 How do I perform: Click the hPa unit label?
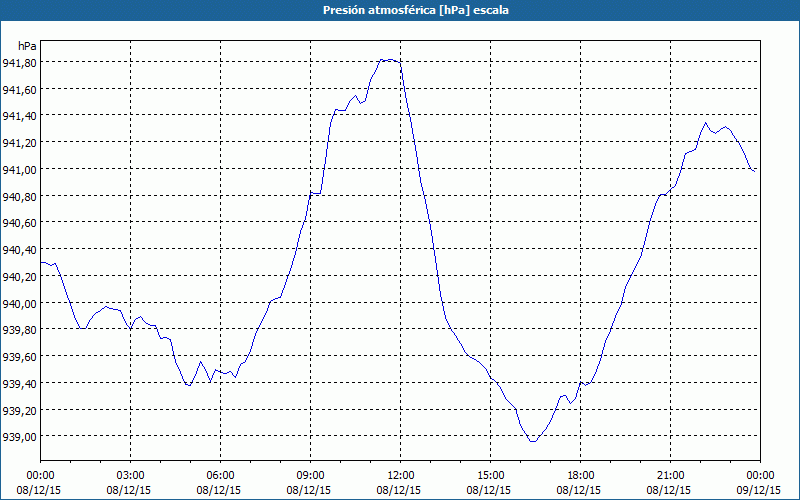pyautogui.click(x=27, y=46)
